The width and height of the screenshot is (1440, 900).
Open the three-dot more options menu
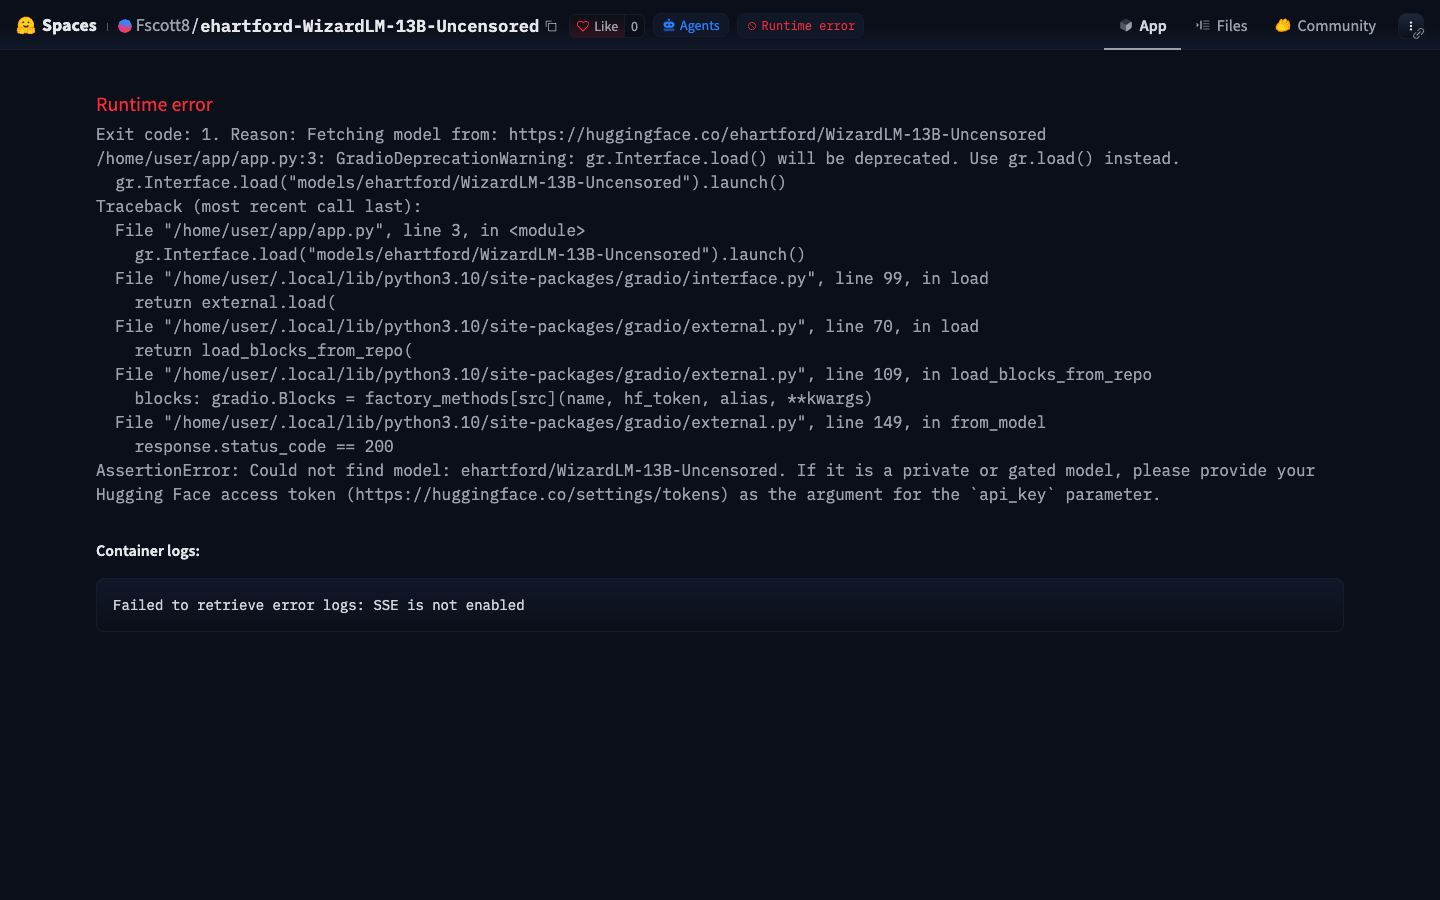[1411, 26]
